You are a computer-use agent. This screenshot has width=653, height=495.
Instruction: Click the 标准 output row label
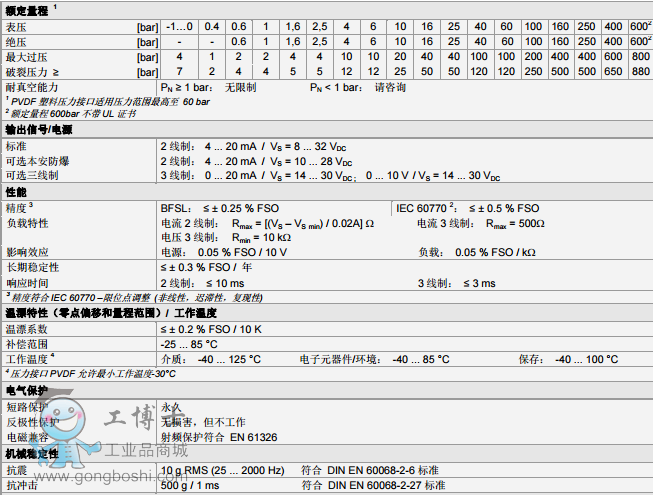click(16, 147)
